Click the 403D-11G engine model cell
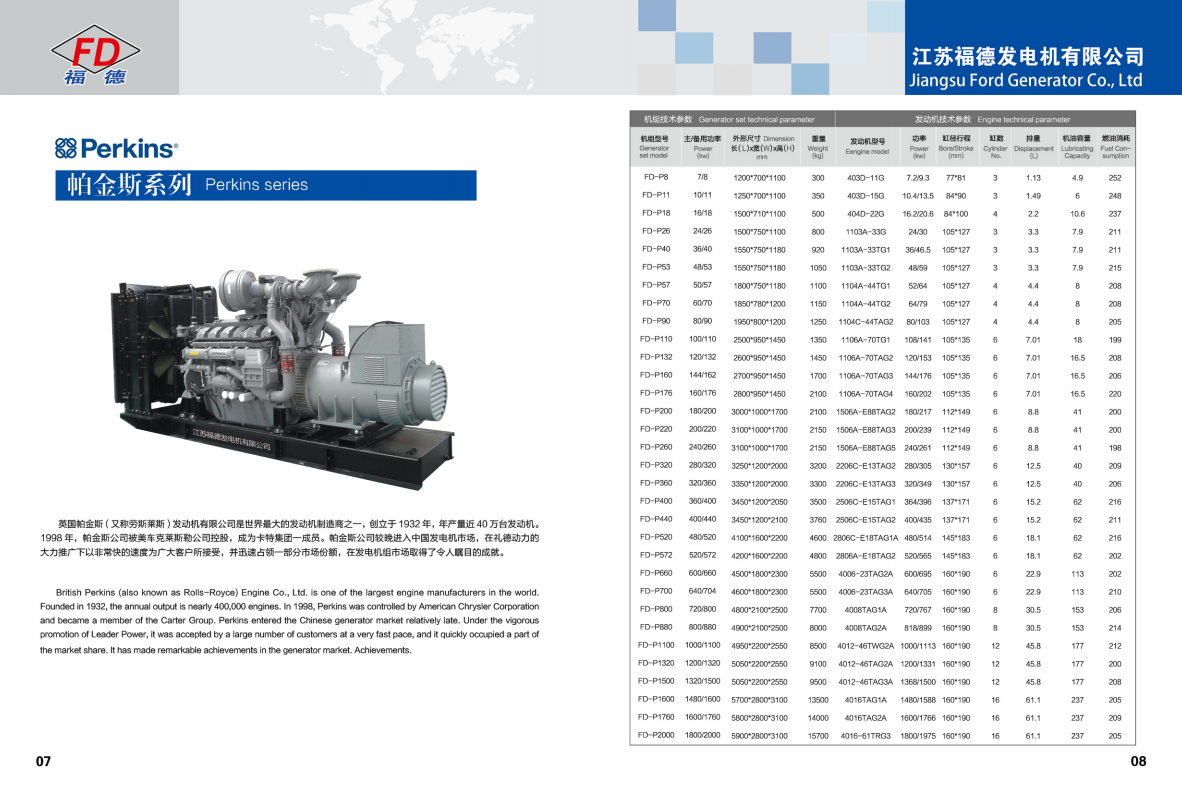This screenshot has width=1182, height=801. [x=865, y=178]
